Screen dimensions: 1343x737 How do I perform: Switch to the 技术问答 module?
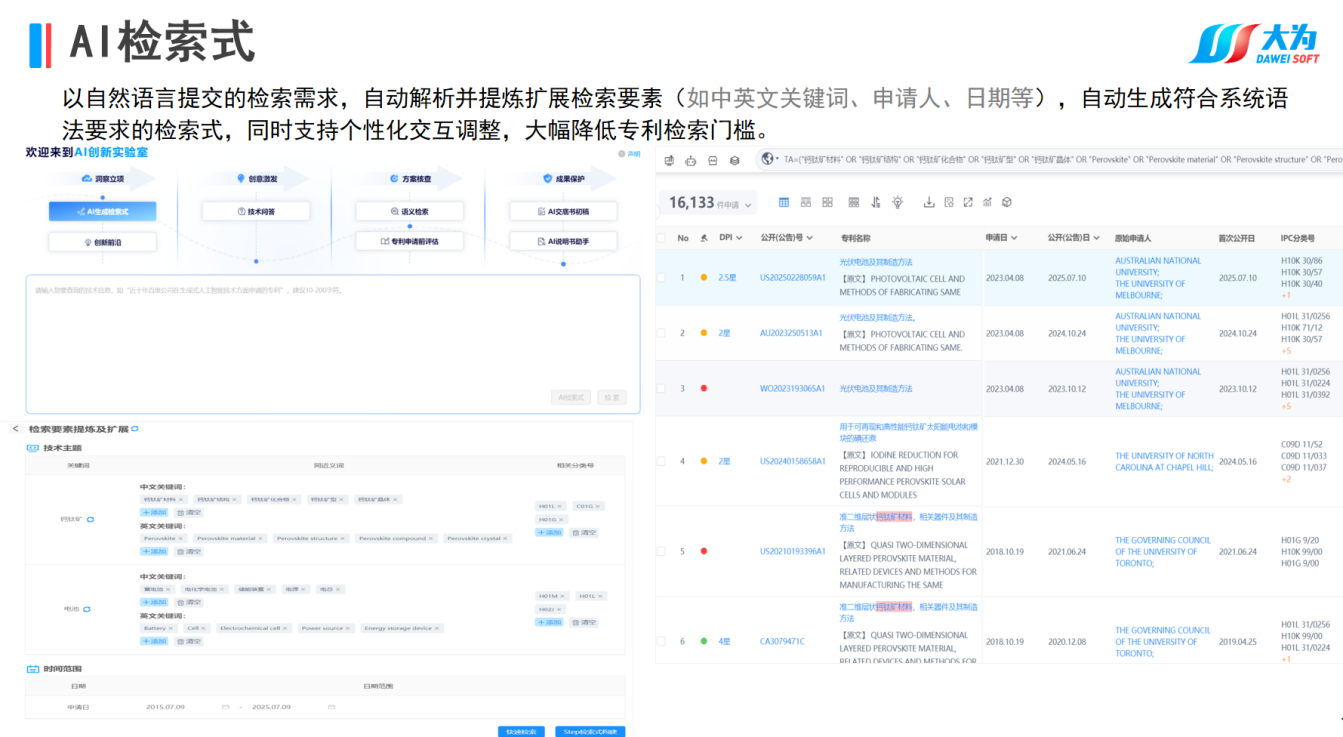255,211
